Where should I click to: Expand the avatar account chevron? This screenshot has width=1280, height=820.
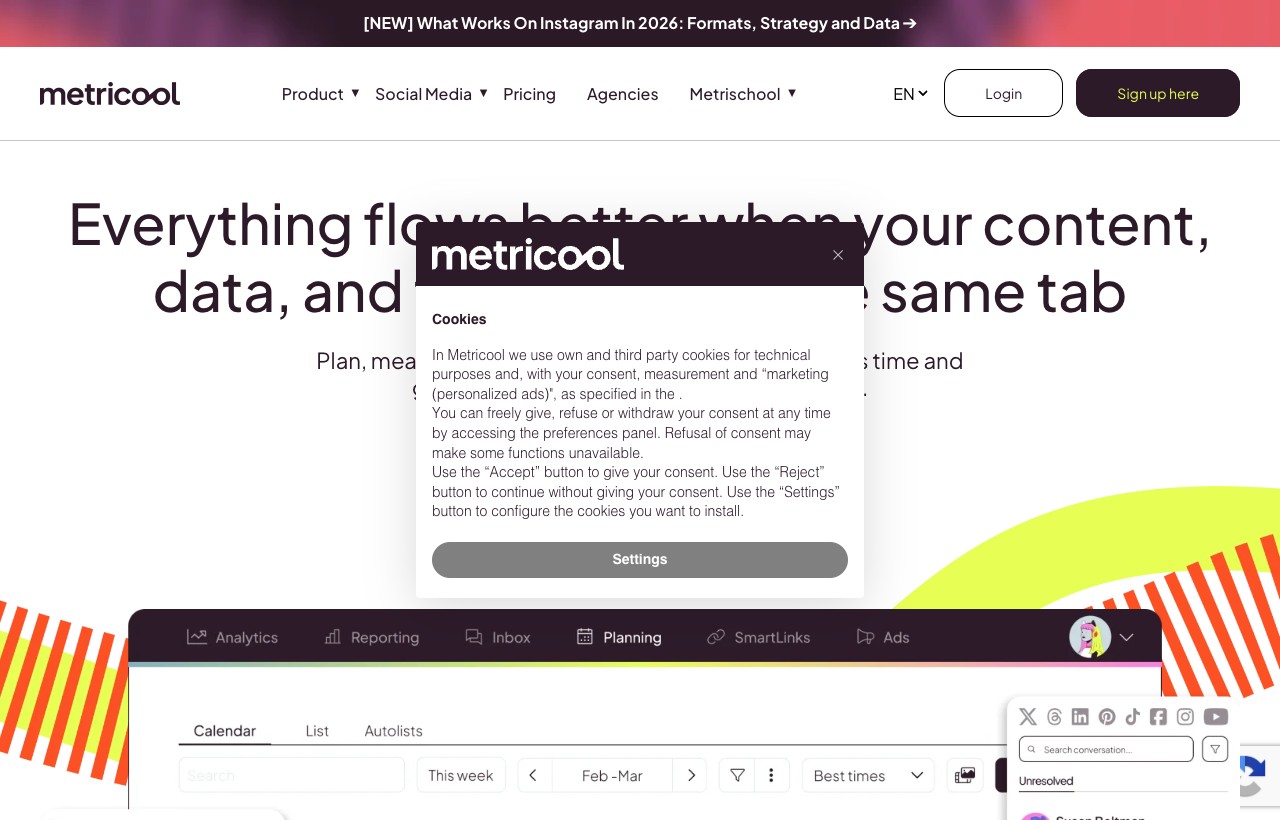pyautogui.click(x=1127, y=637)
